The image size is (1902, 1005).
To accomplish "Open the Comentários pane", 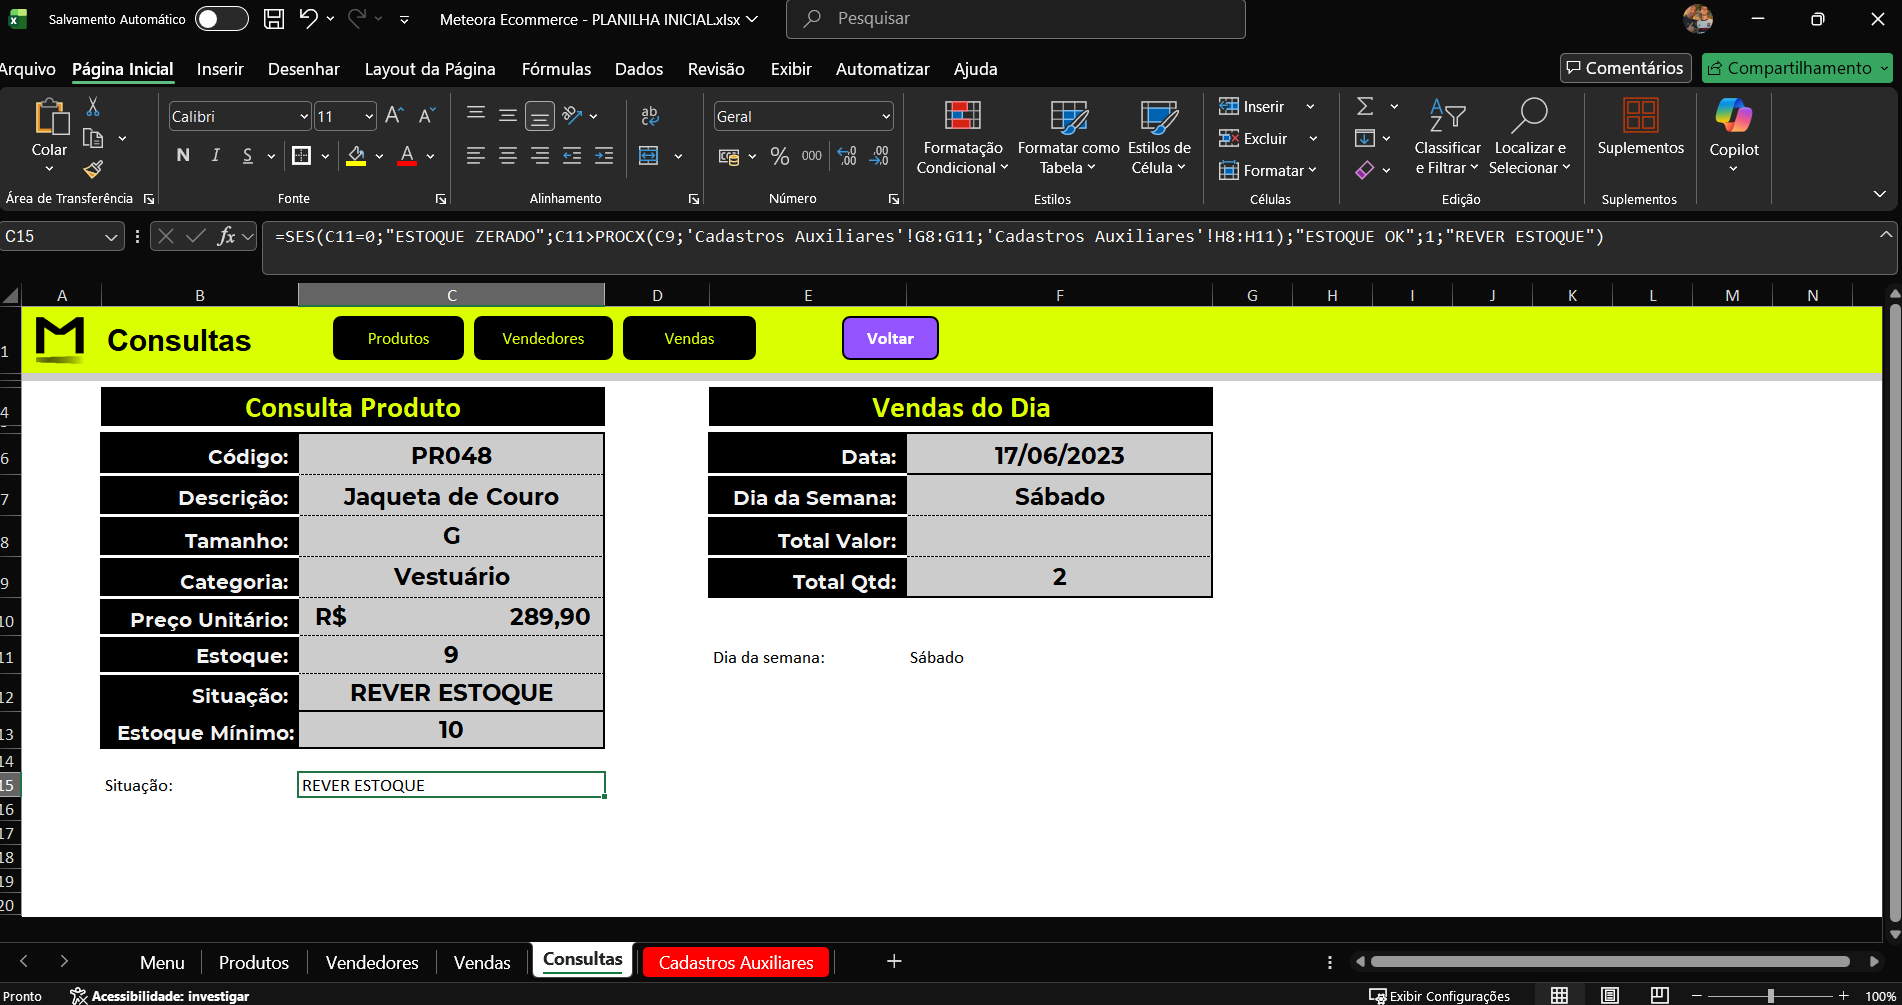I will point(1625,68).
